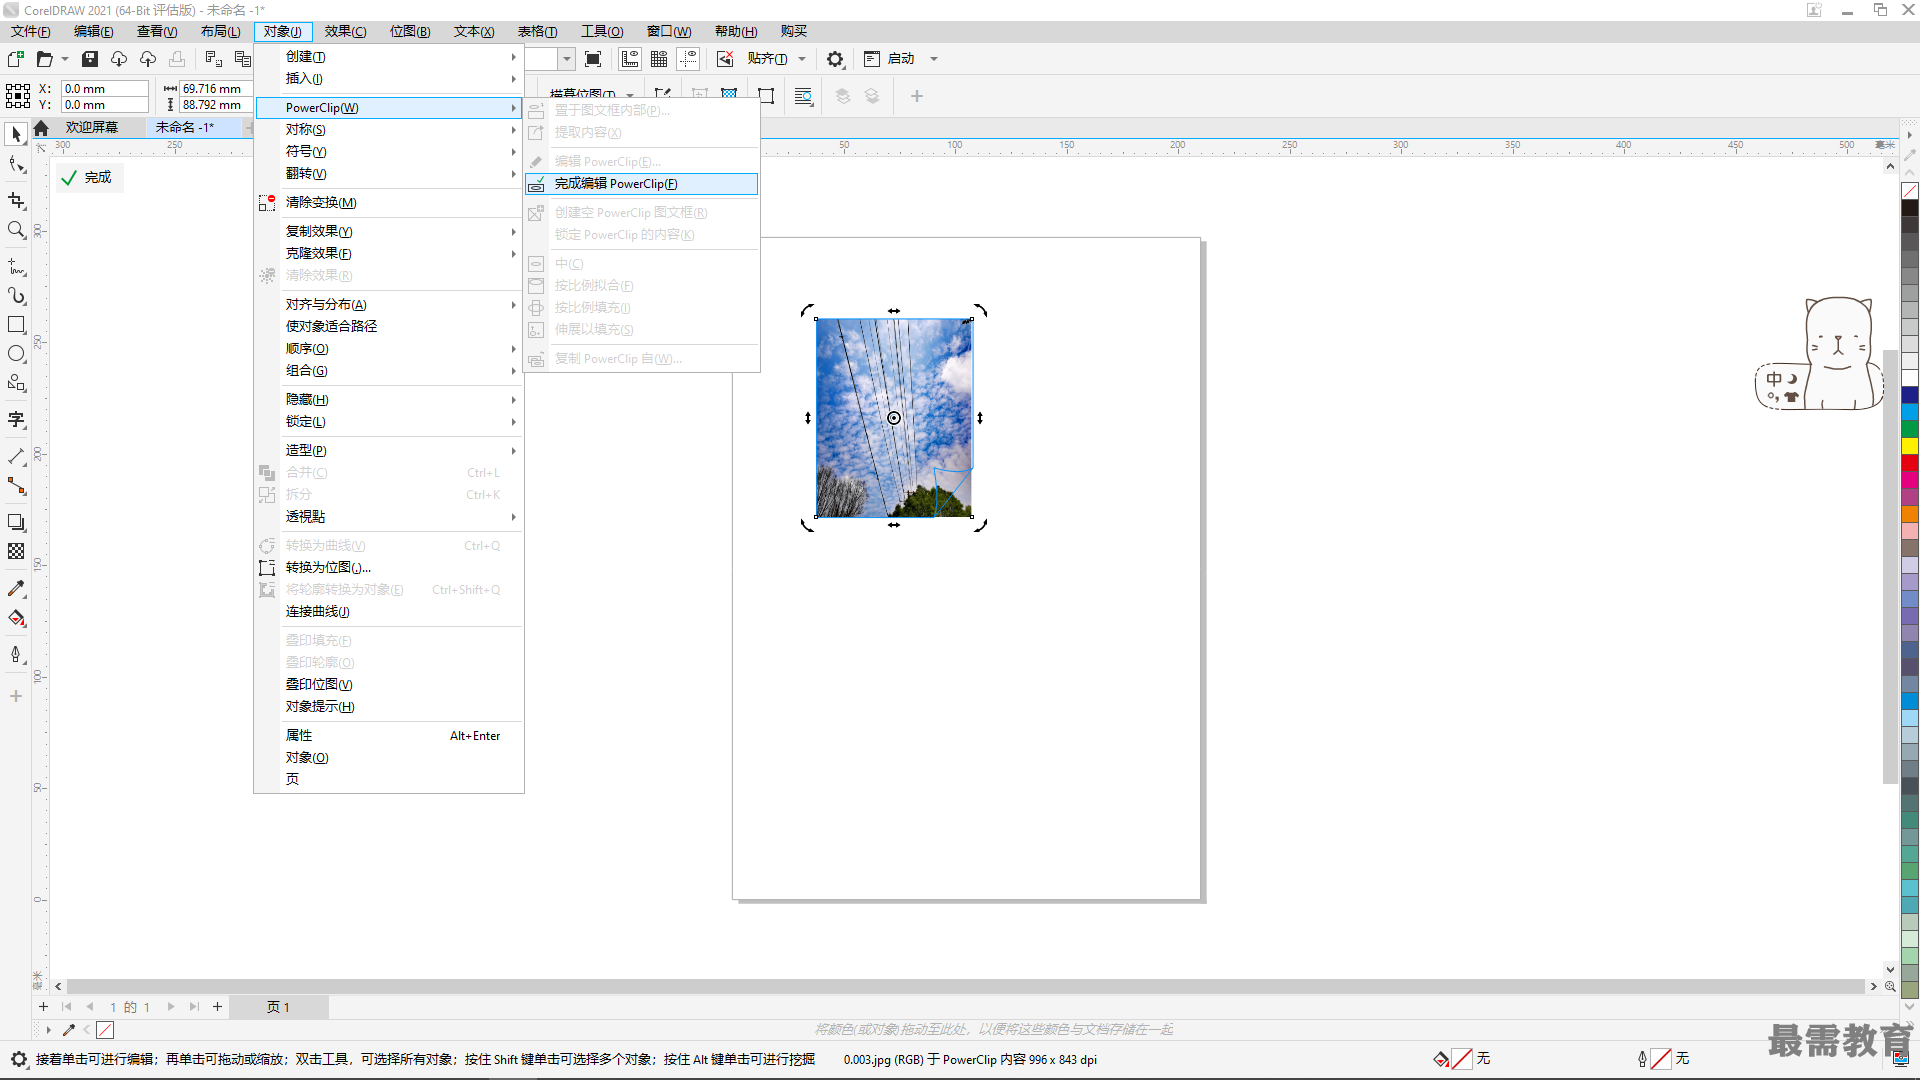The width and height of the screenshot is (1920, 1080).
Task: Click the Save floppy disk icon
Action: tap(90, 59)
